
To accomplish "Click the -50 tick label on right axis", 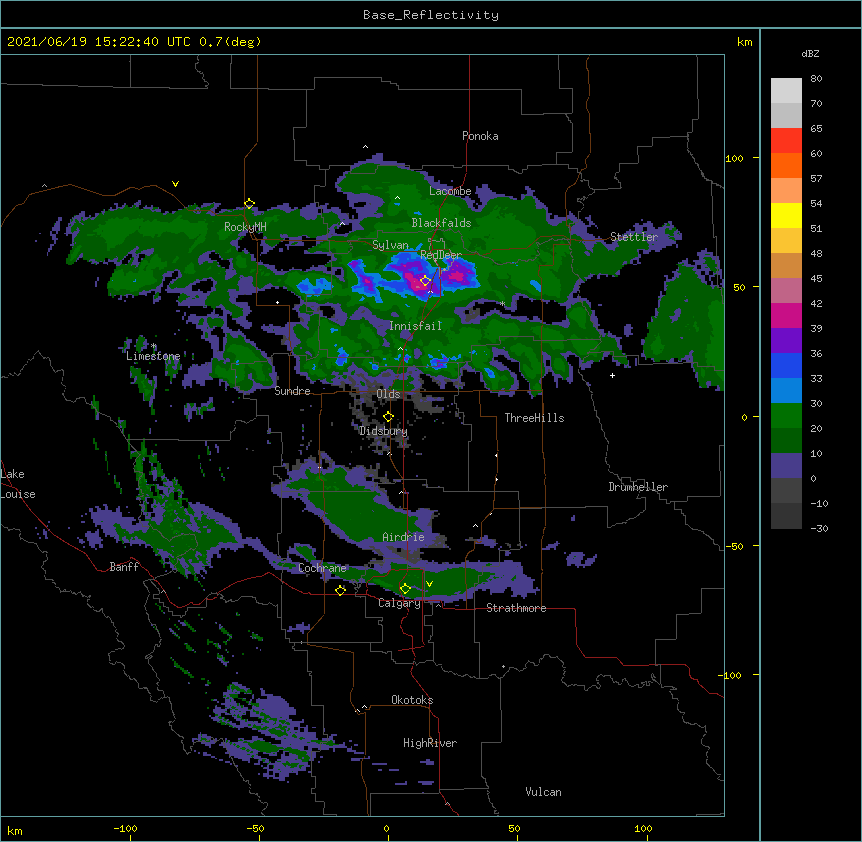I will pos(734,546).
